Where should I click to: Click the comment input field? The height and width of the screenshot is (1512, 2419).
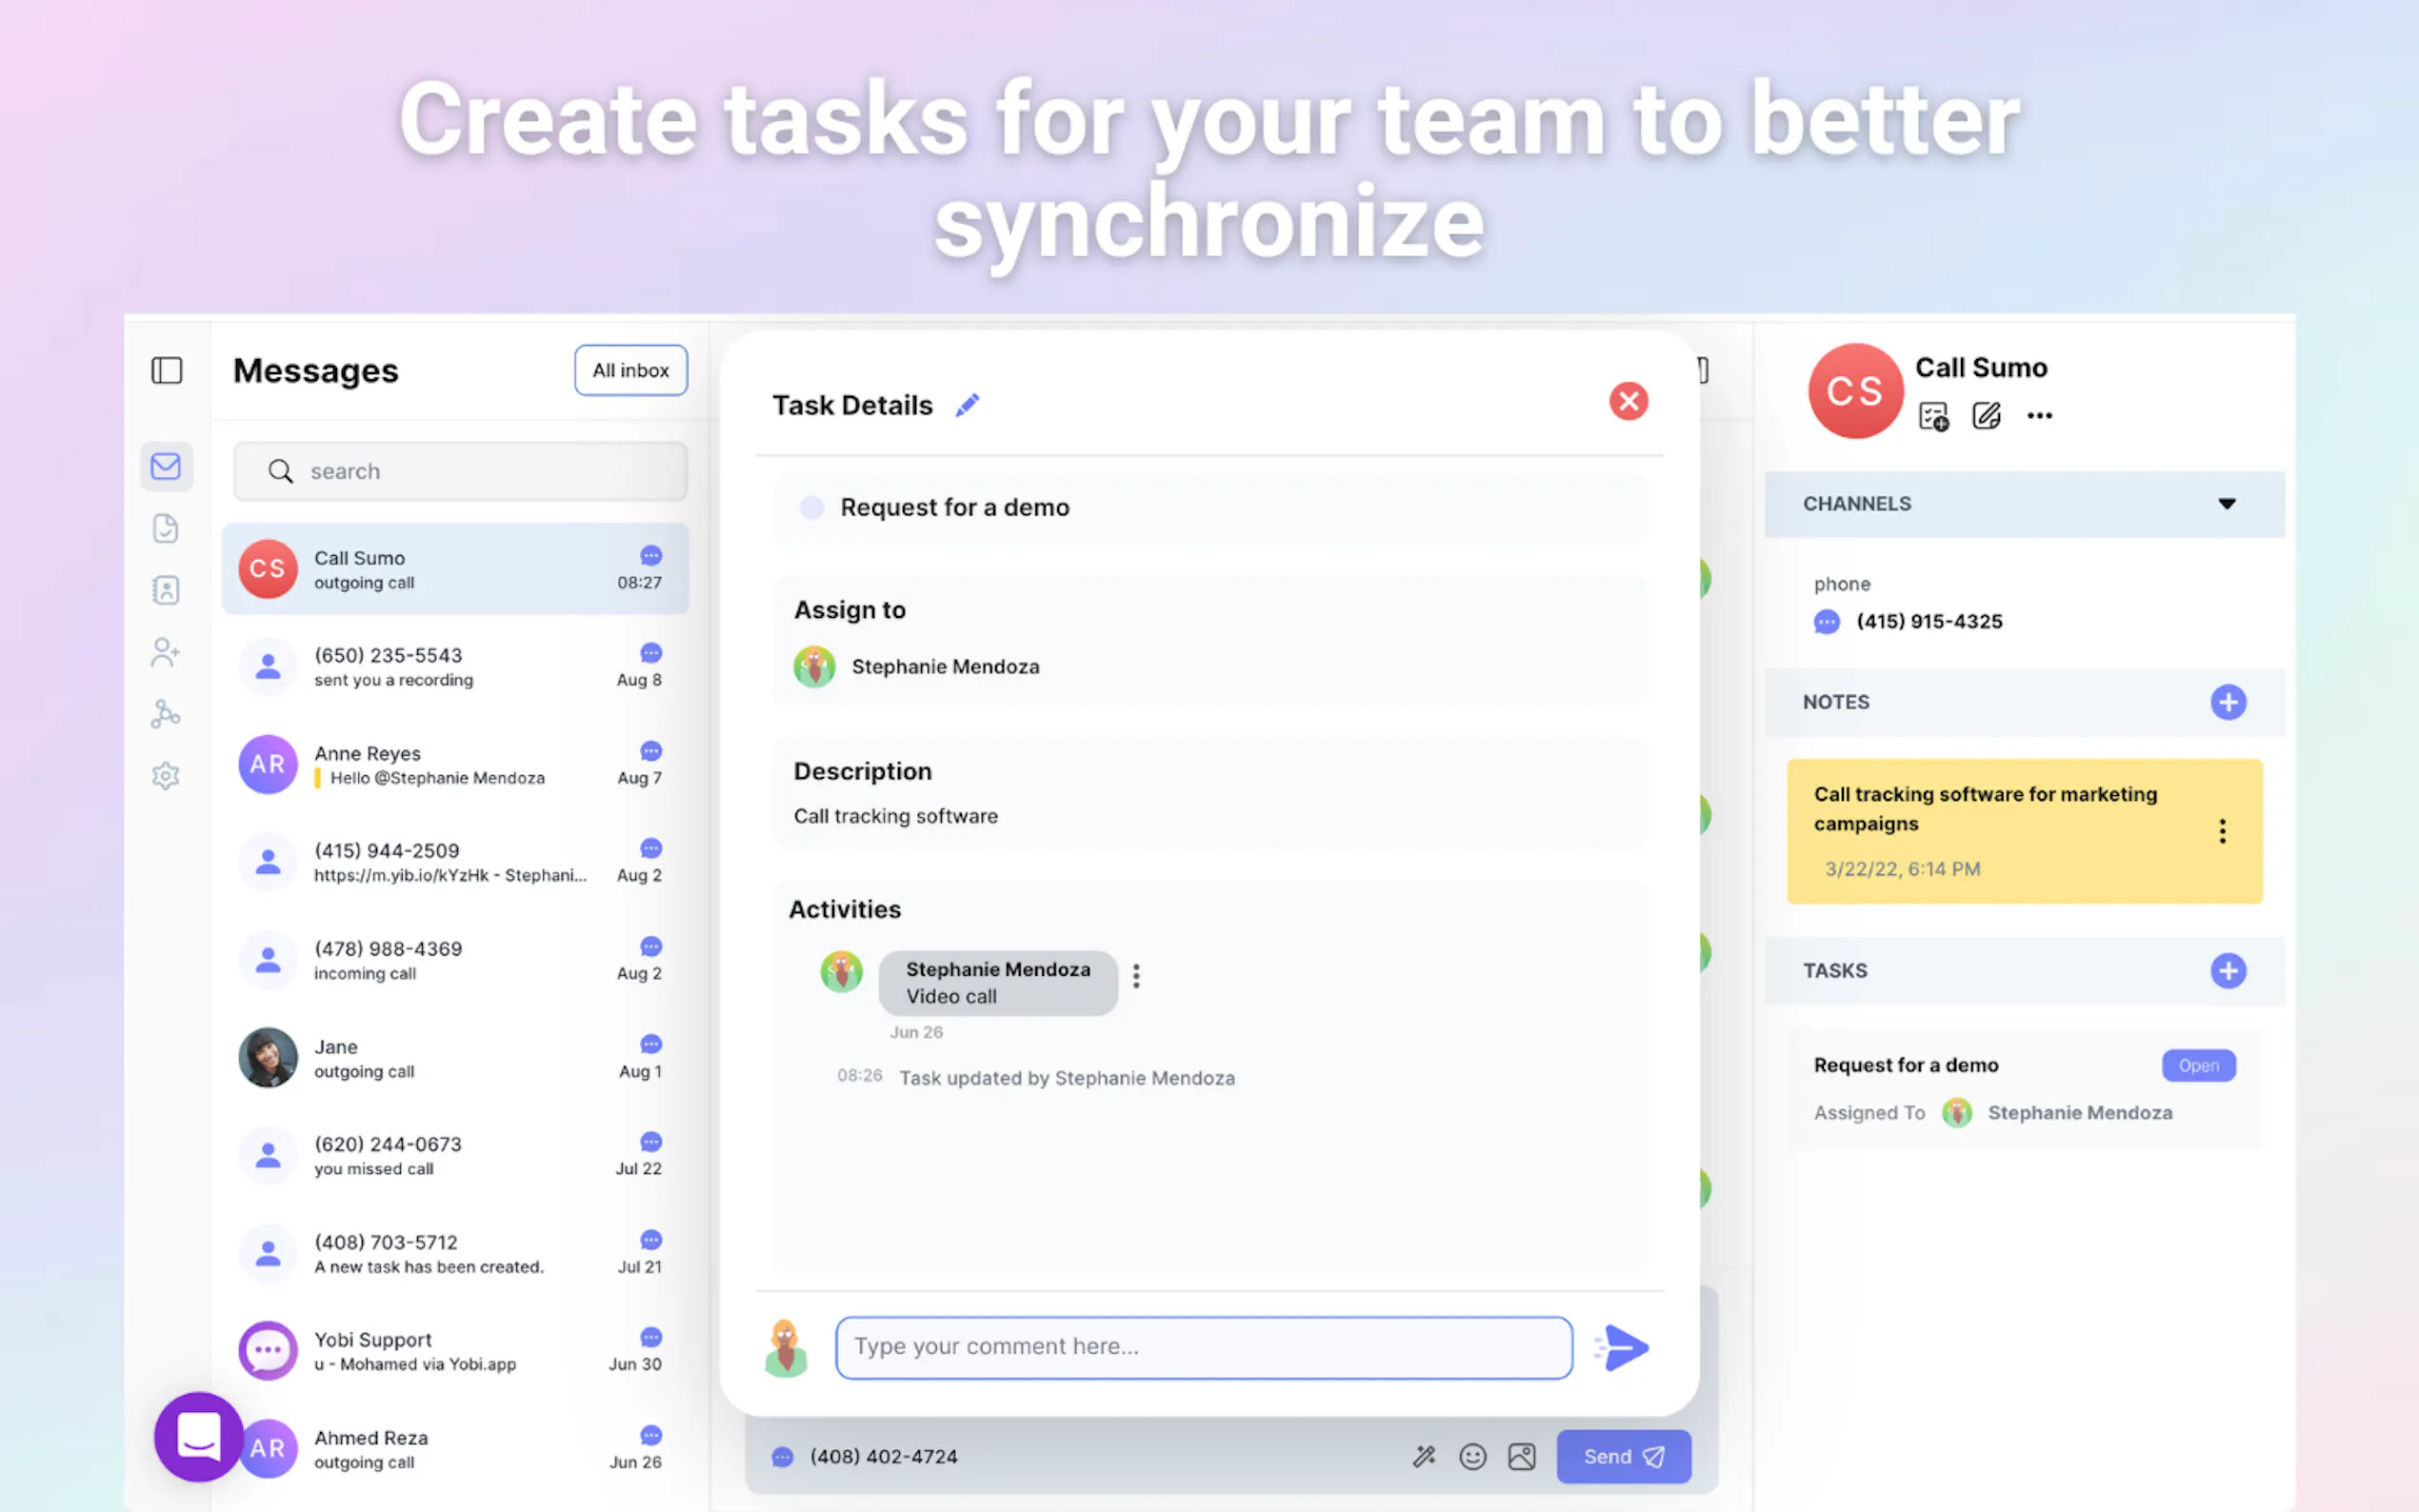tap(1203, 1347)
